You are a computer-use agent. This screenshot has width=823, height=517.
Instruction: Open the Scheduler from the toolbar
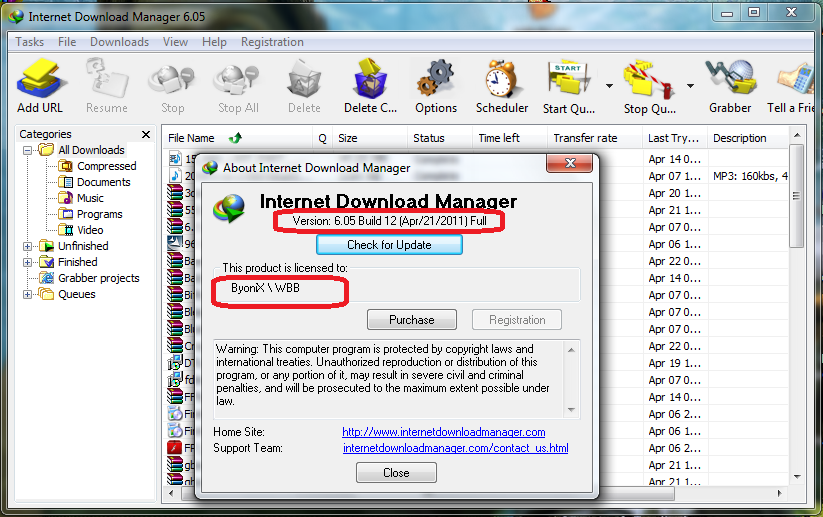502,86
